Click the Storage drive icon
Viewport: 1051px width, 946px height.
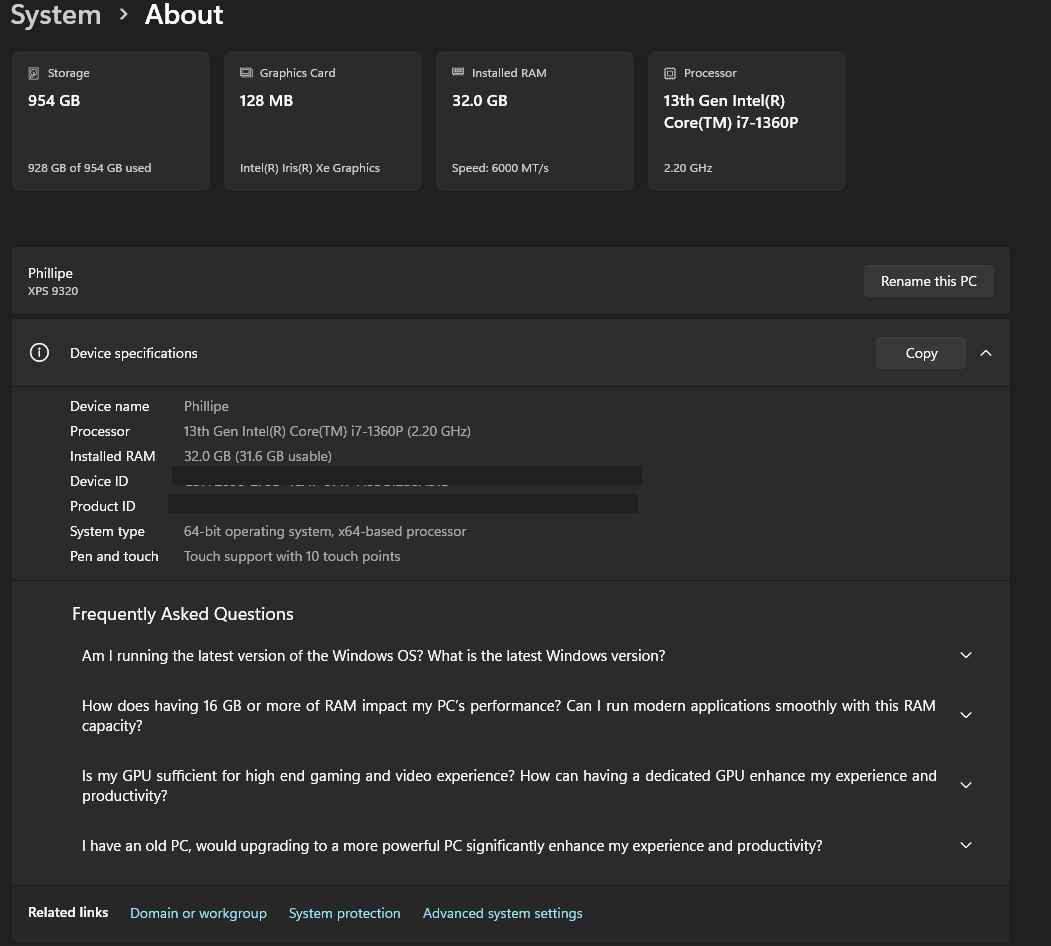pyautogui.click(x=34, y=72)
